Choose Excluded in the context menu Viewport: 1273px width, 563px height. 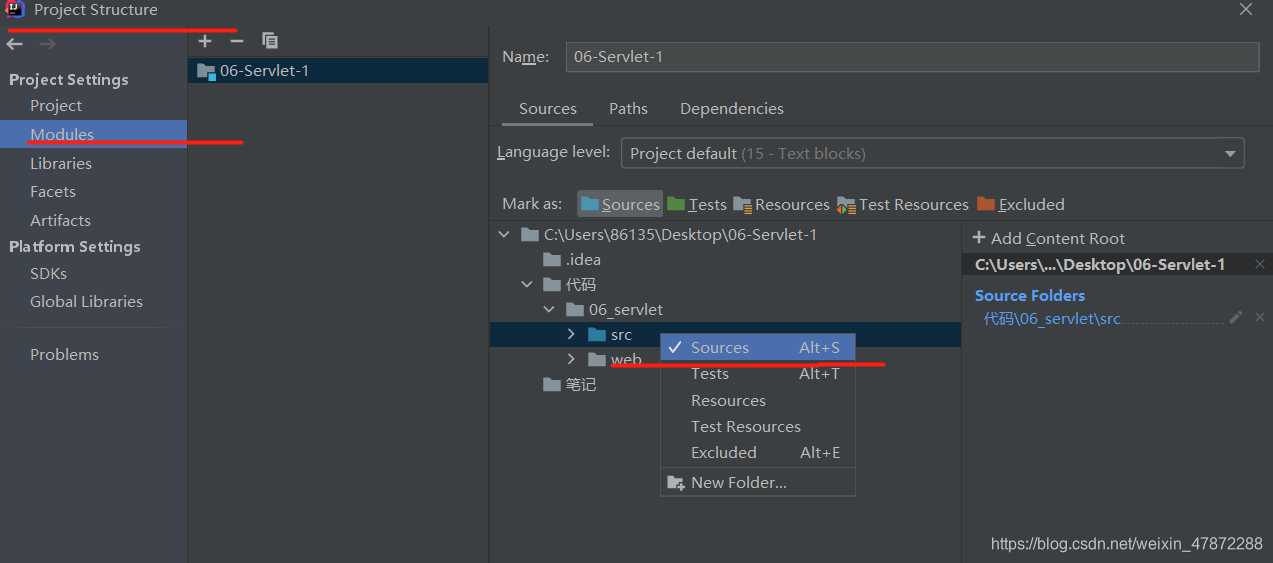(758, 452)
